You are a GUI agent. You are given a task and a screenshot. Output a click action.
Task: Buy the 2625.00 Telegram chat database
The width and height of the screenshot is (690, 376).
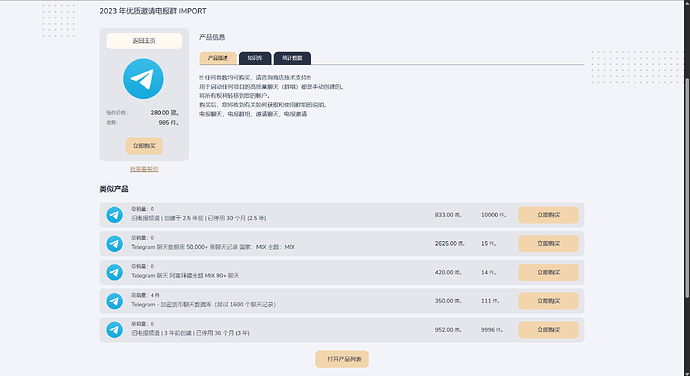click(548, 243)
